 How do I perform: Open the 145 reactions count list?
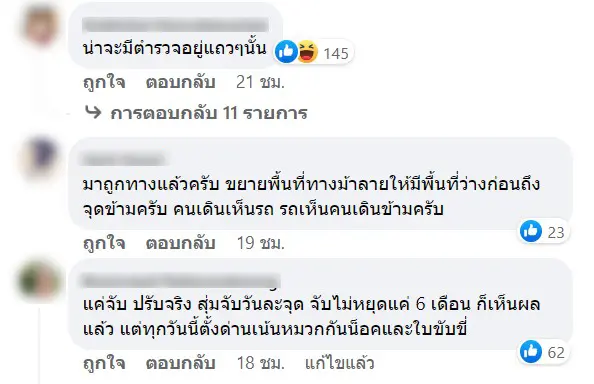click(336, 53)
